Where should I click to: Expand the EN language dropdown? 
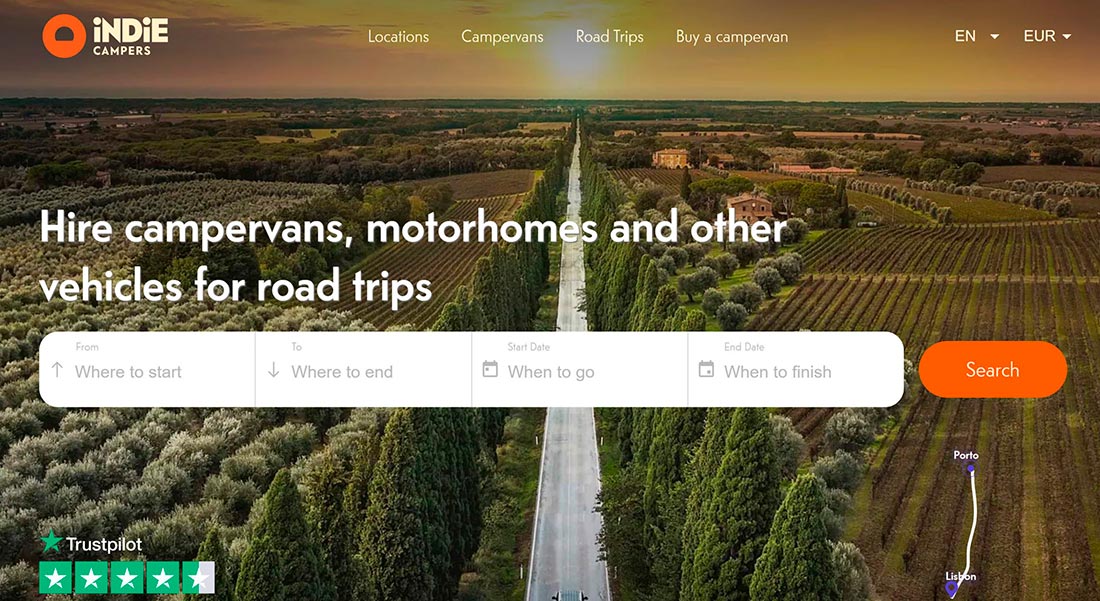977,36
